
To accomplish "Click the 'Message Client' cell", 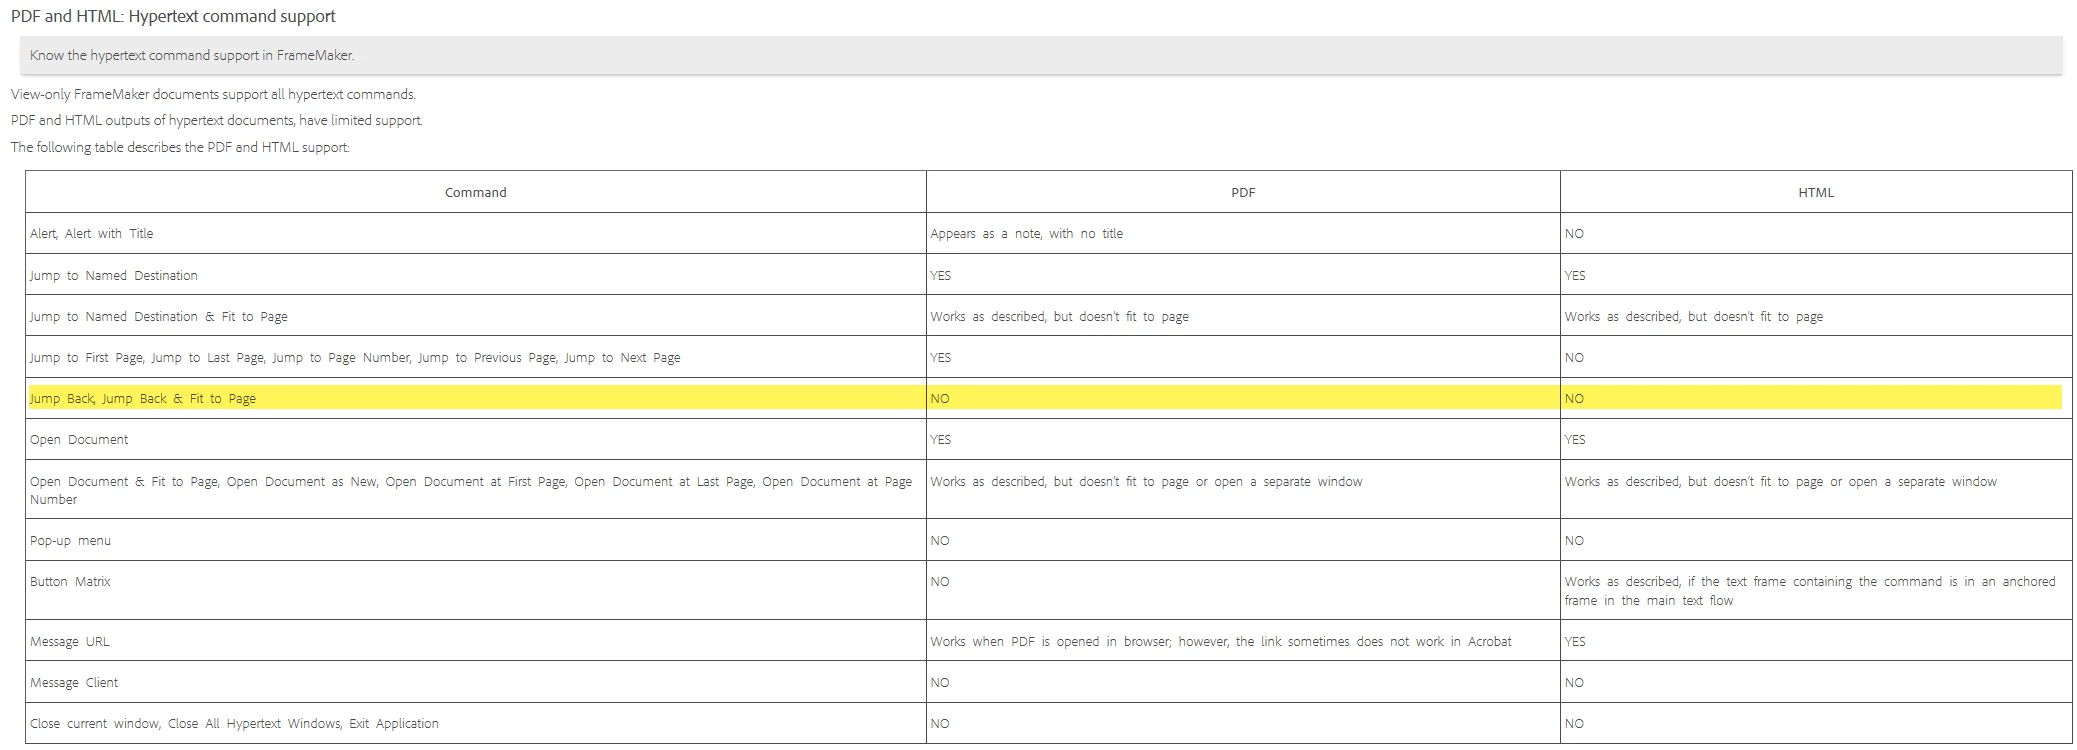I will coord(476,682).
